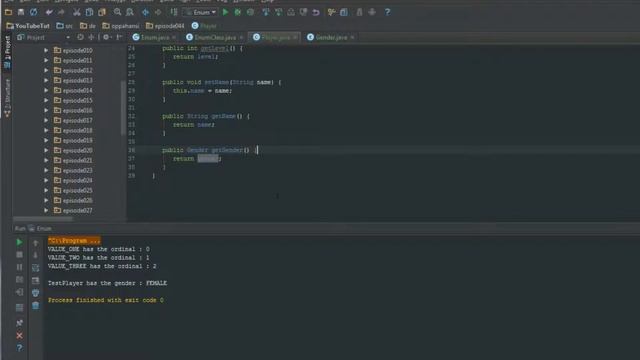Run Enum with the green toolbar play button

click(225, 12)
